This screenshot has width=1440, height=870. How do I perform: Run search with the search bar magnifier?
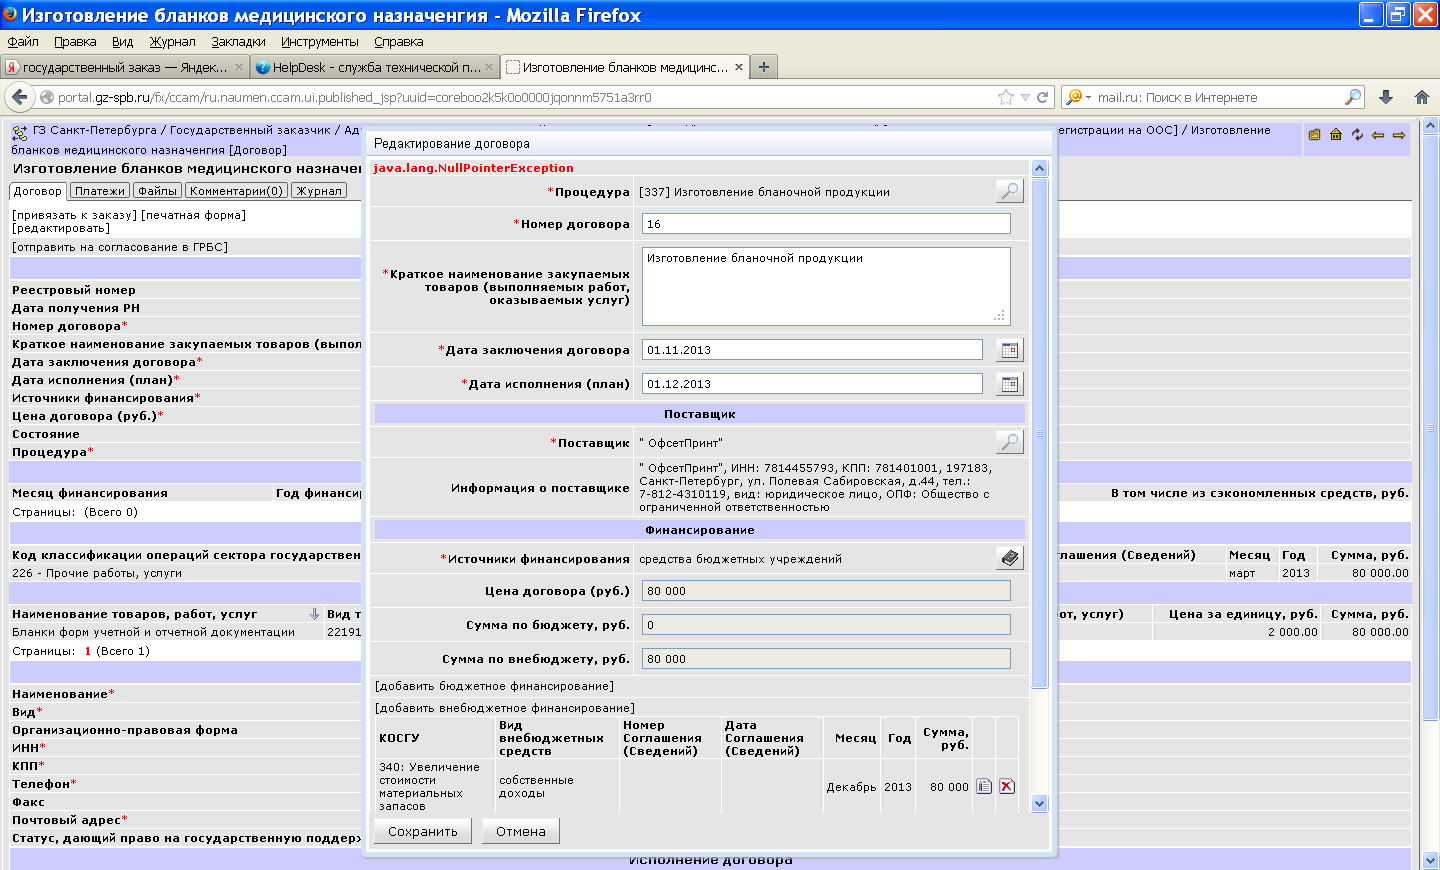[1352, 97]
